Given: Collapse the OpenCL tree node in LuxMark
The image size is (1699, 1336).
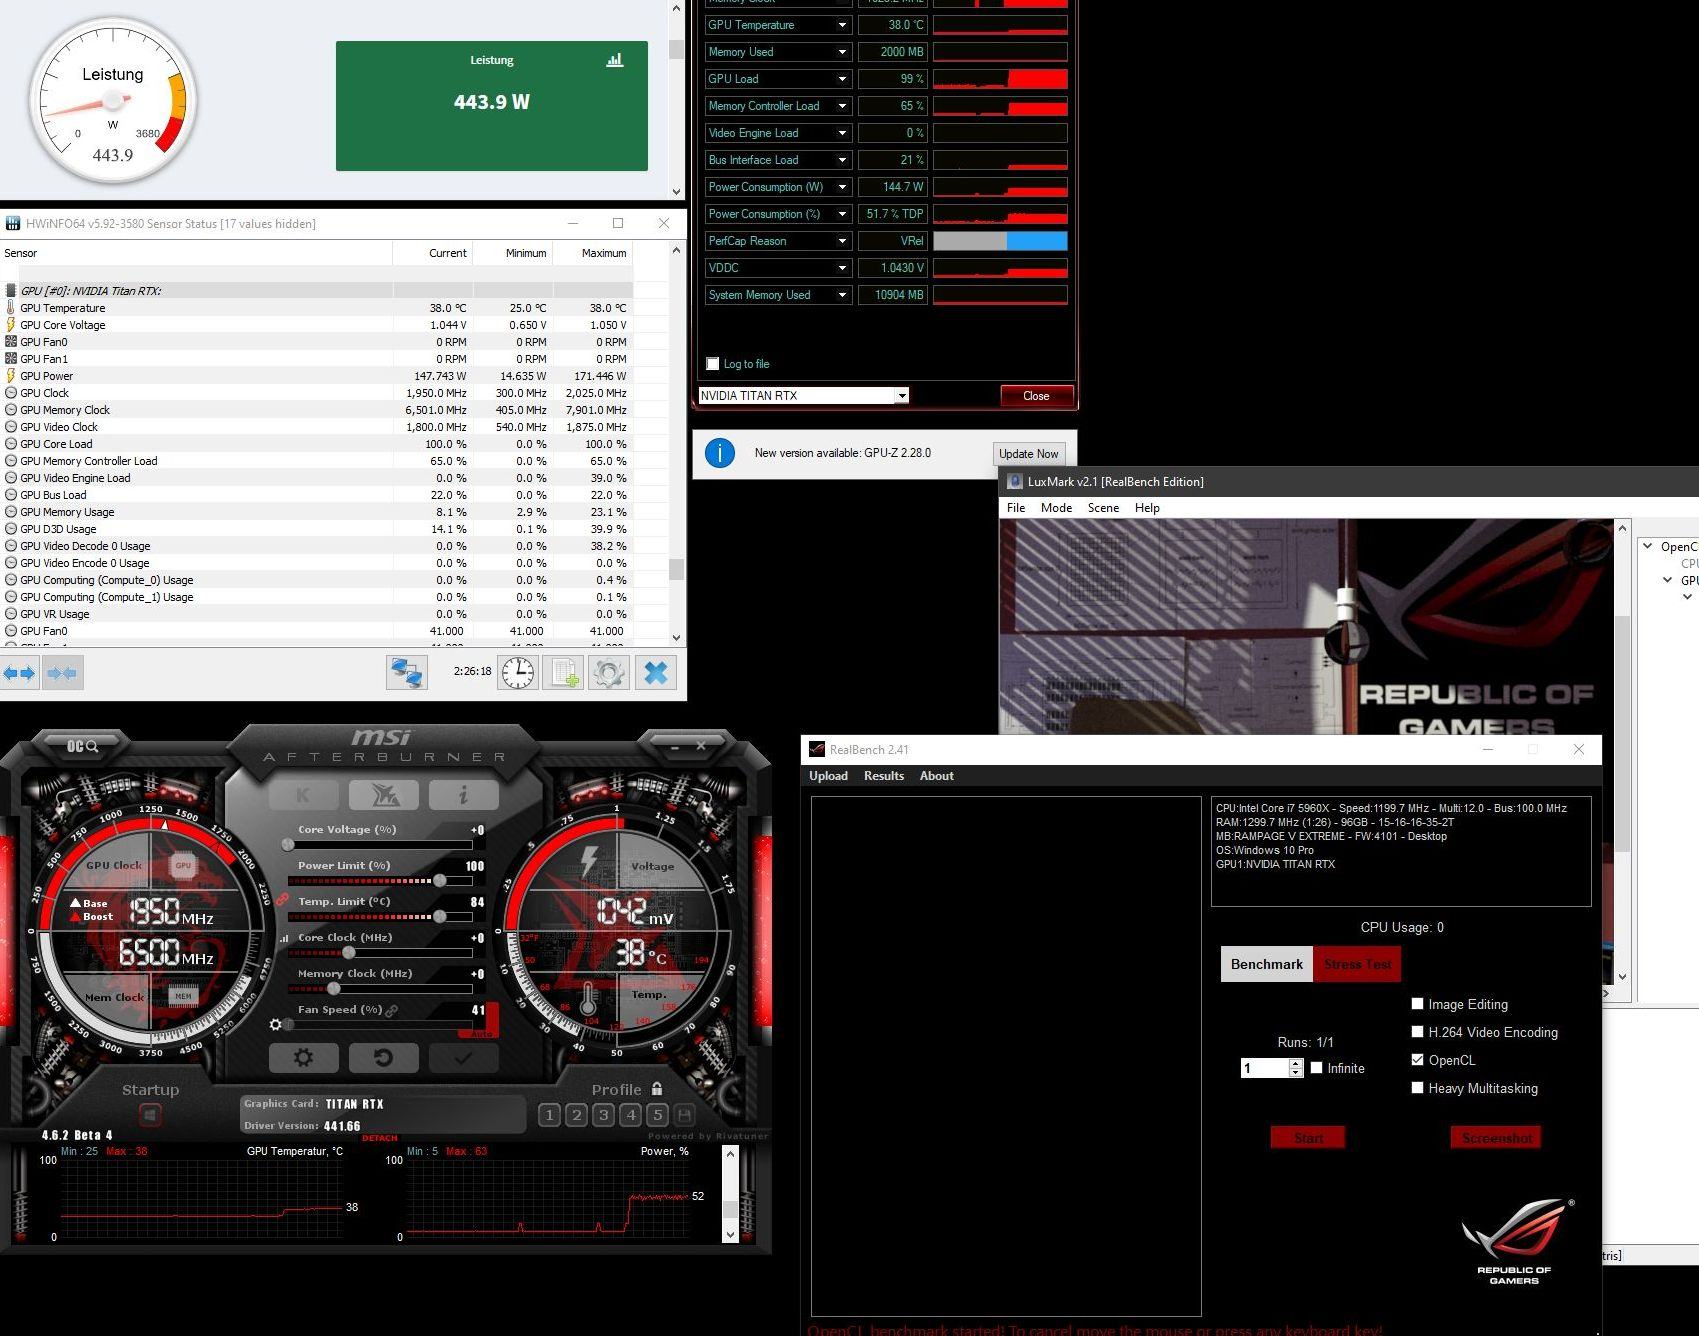Looking at the screenshot, I should 1647,546.
